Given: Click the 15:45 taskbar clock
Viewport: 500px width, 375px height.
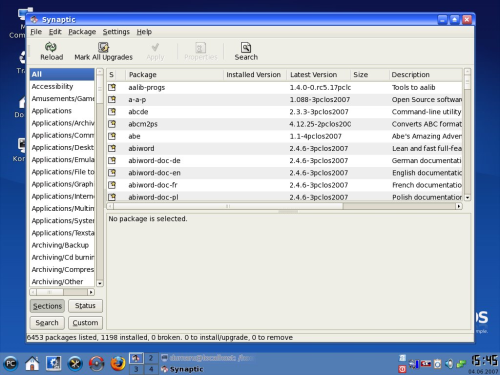Looking at the screenshot, I should point(484,360).
